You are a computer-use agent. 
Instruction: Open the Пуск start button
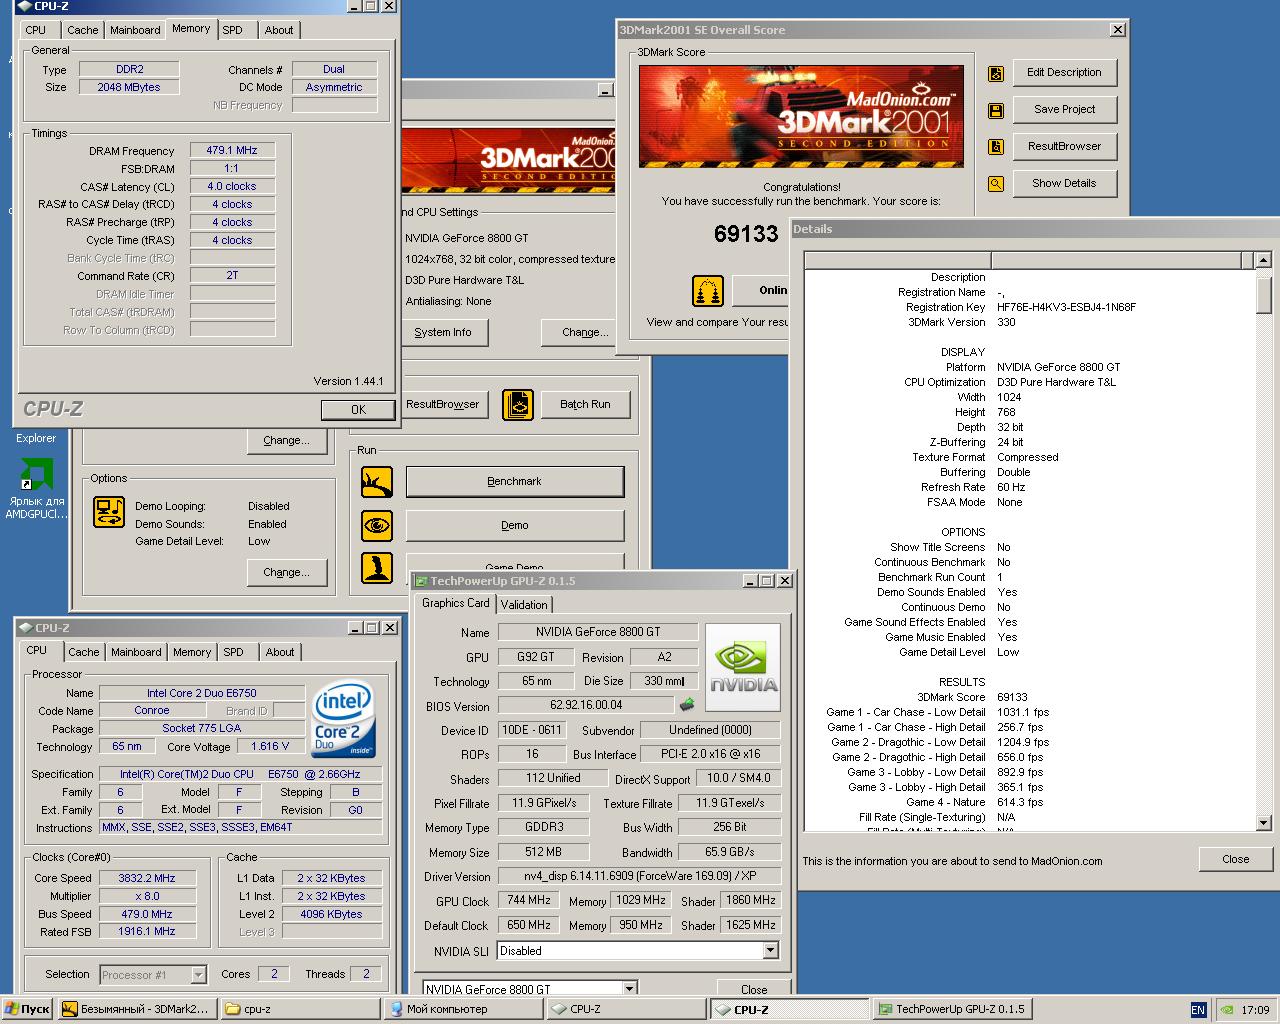[28, 1010]
